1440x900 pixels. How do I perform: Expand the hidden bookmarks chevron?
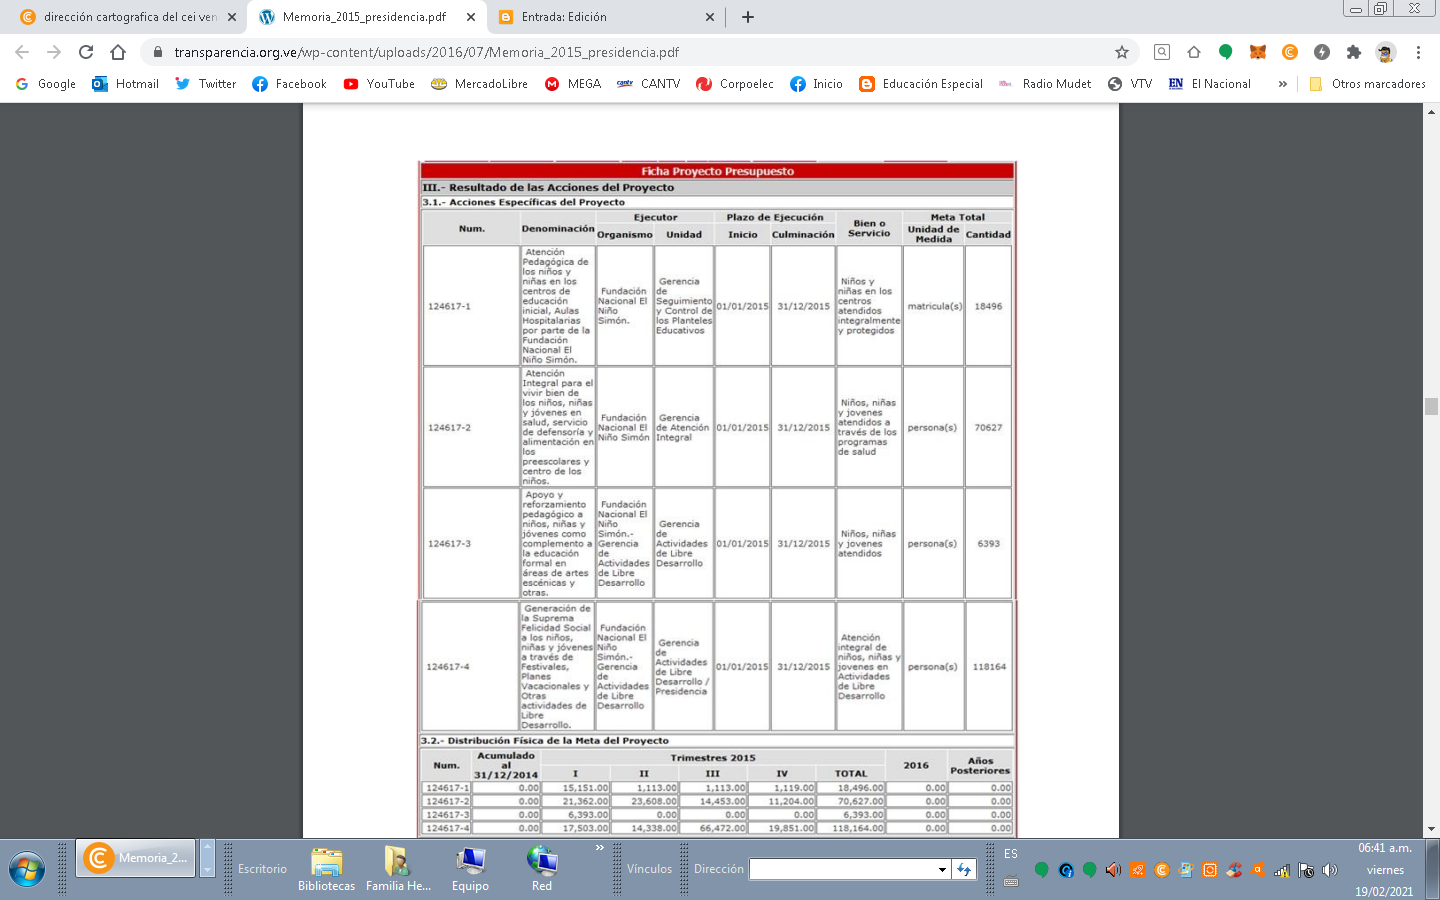pyautogui.click(x=1282, y=84)
